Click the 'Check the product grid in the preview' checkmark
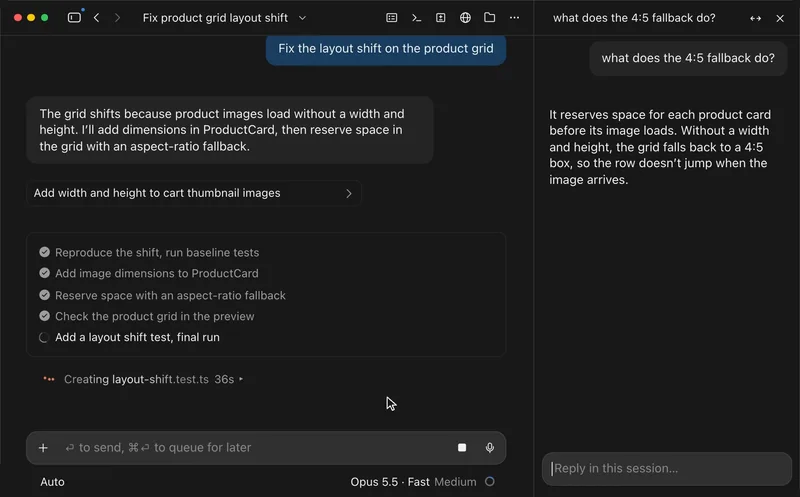This screenshot has height=497, width=800. (44, 316)
